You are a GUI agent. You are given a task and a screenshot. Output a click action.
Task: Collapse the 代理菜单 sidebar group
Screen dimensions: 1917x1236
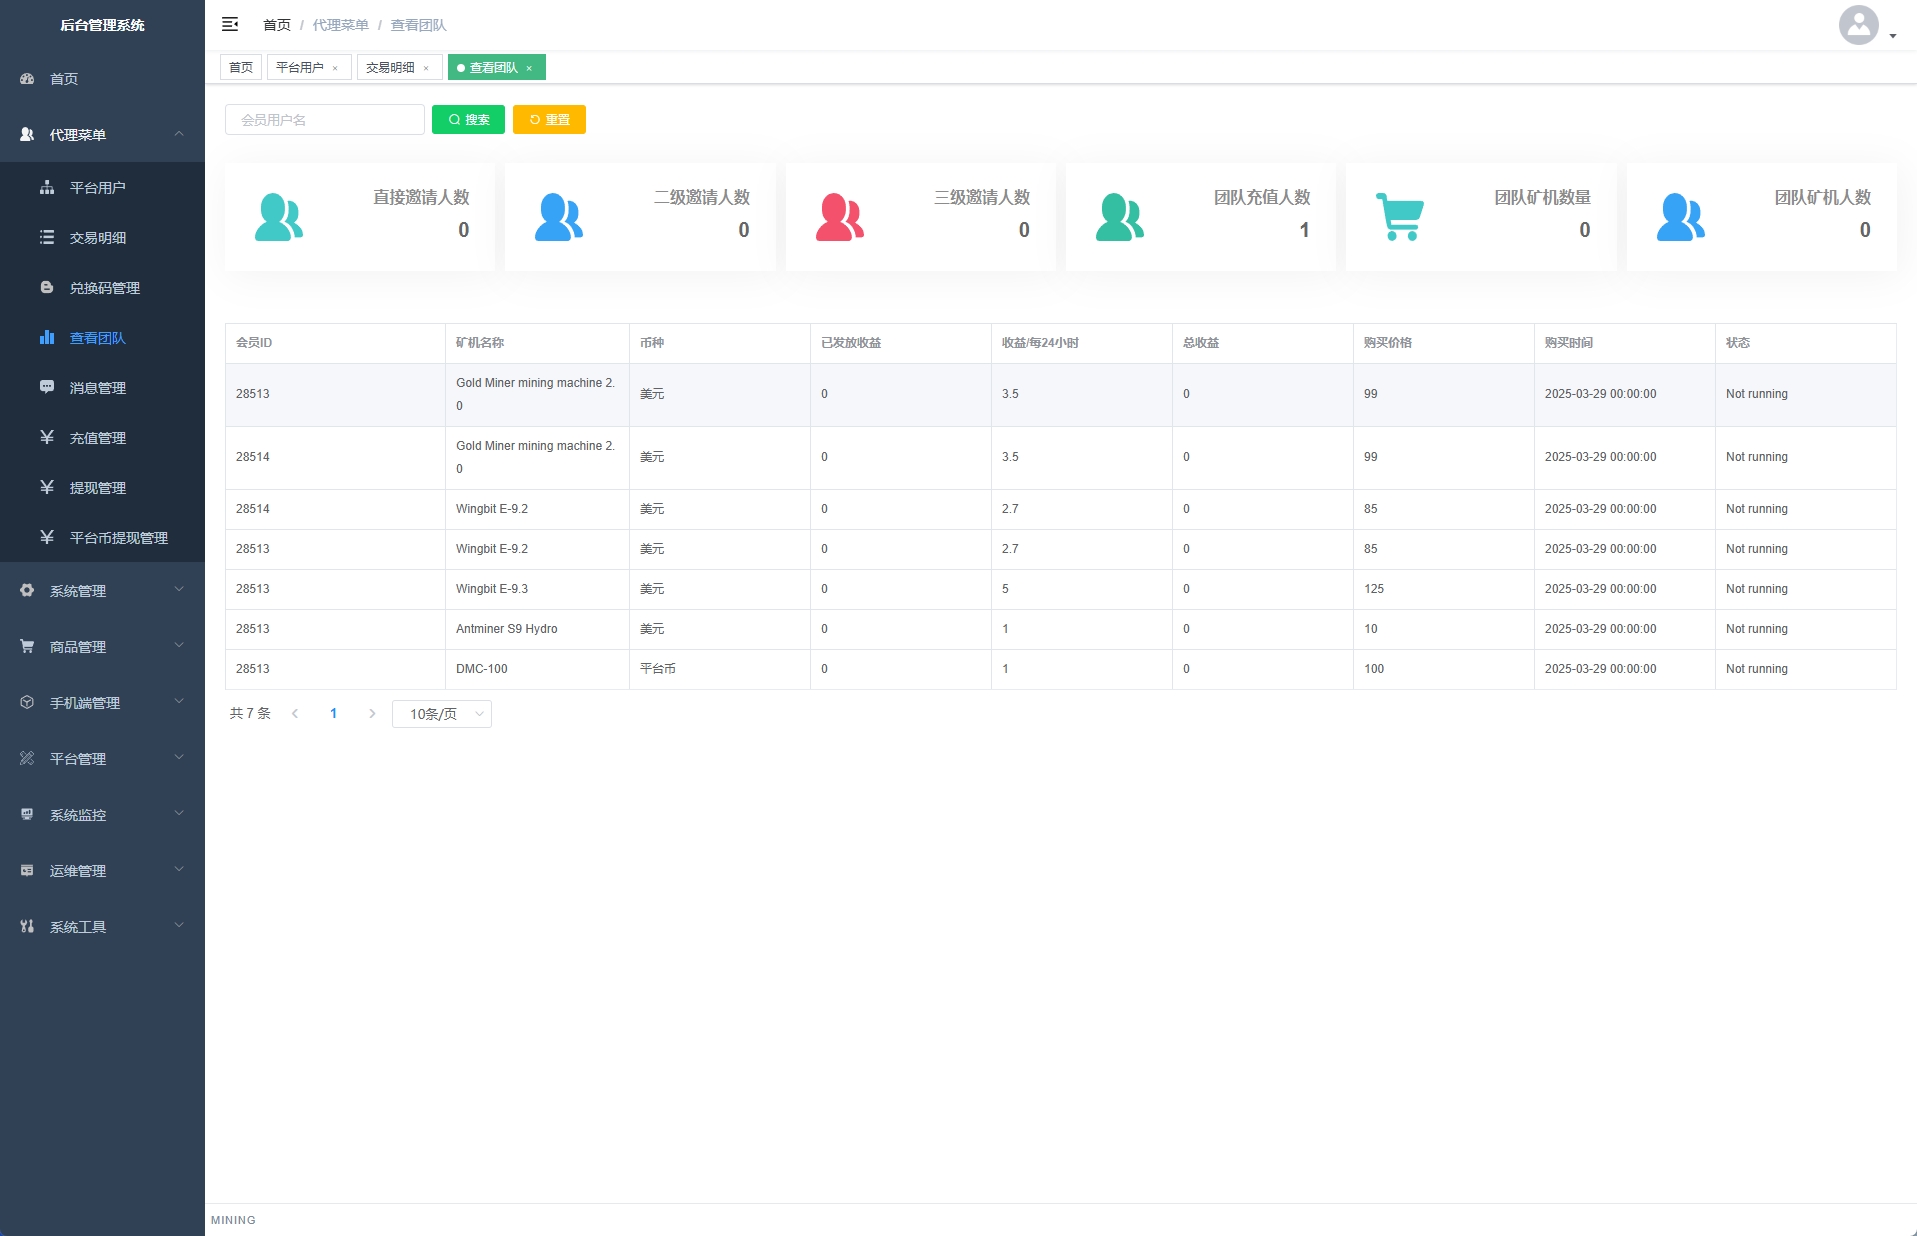click(x=179, y=134)
